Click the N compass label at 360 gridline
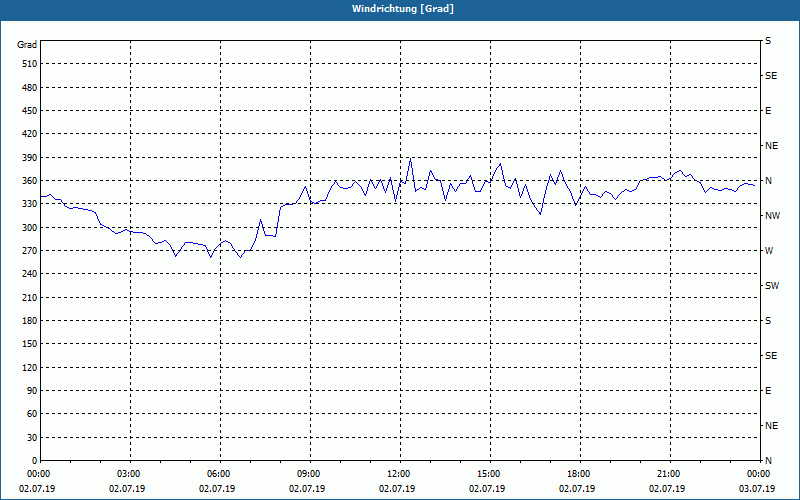This screenshot has height=500, width=800. (x=769, y=181)
